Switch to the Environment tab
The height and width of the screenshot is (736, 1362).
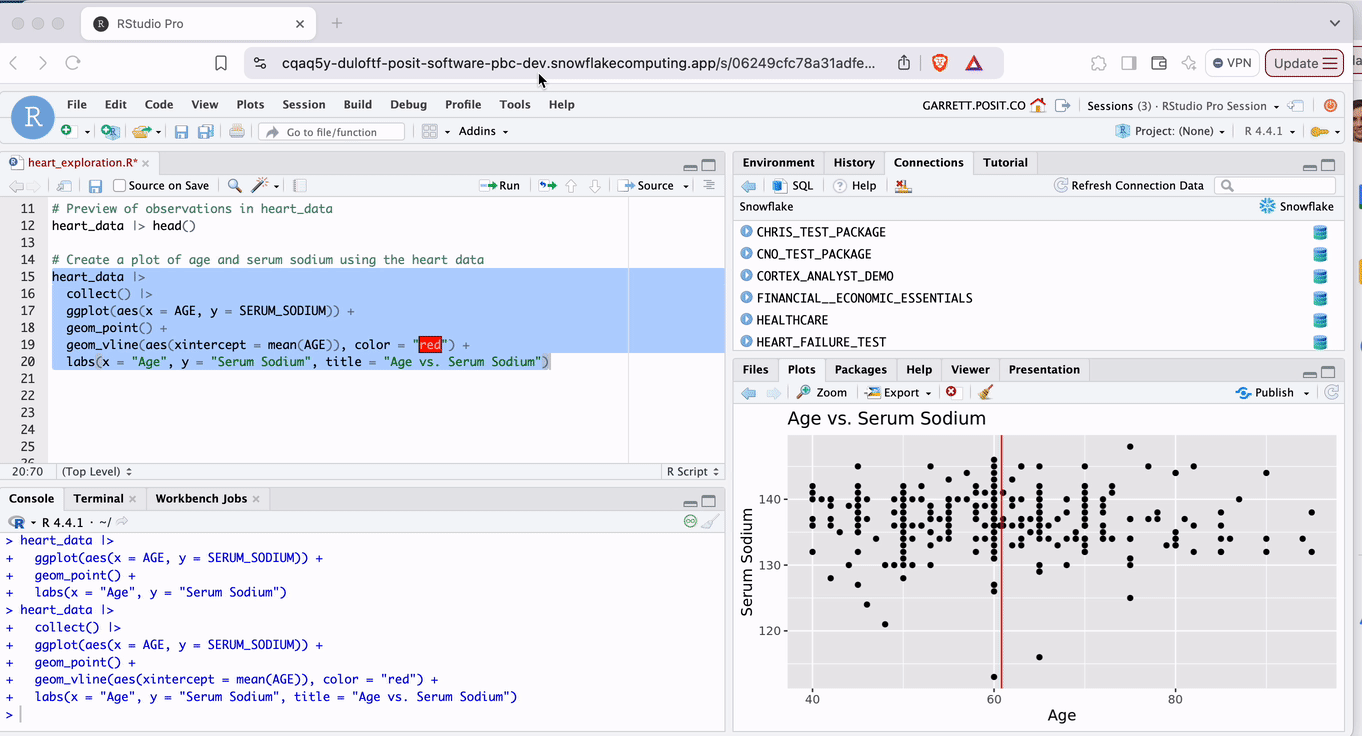(x=778, y=163)
